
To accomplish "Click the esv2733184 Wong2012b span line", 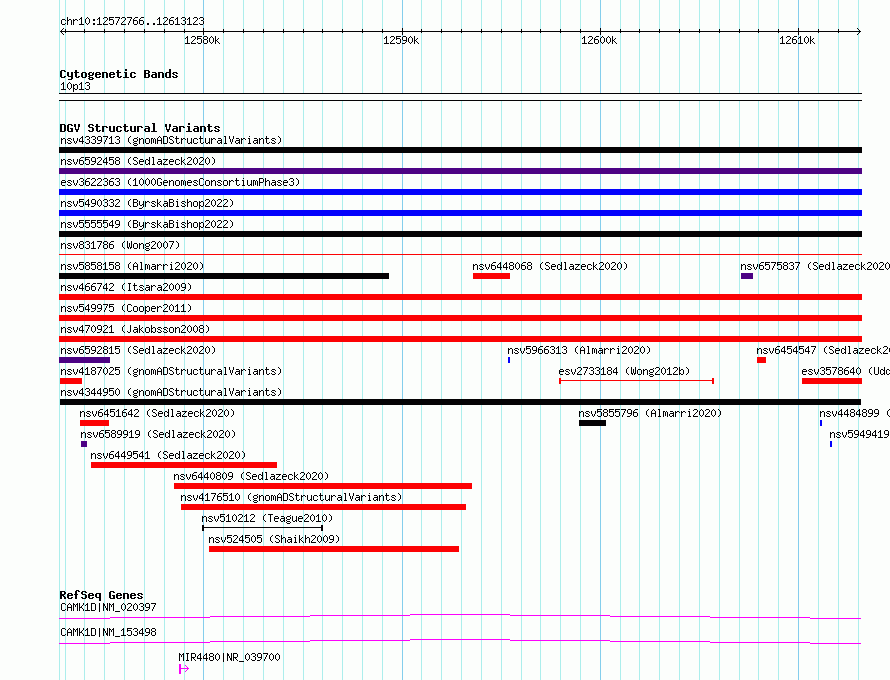I will coord(636,381).
